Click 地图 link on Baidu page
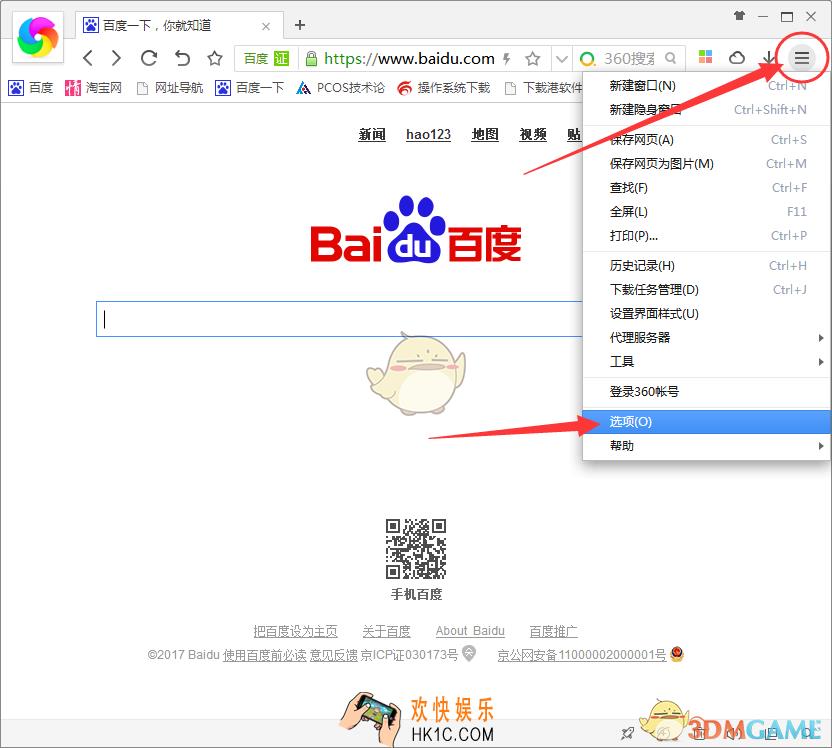Image resolution: width=832 pixels, height=748 pixels. click(x=485, y=135)
